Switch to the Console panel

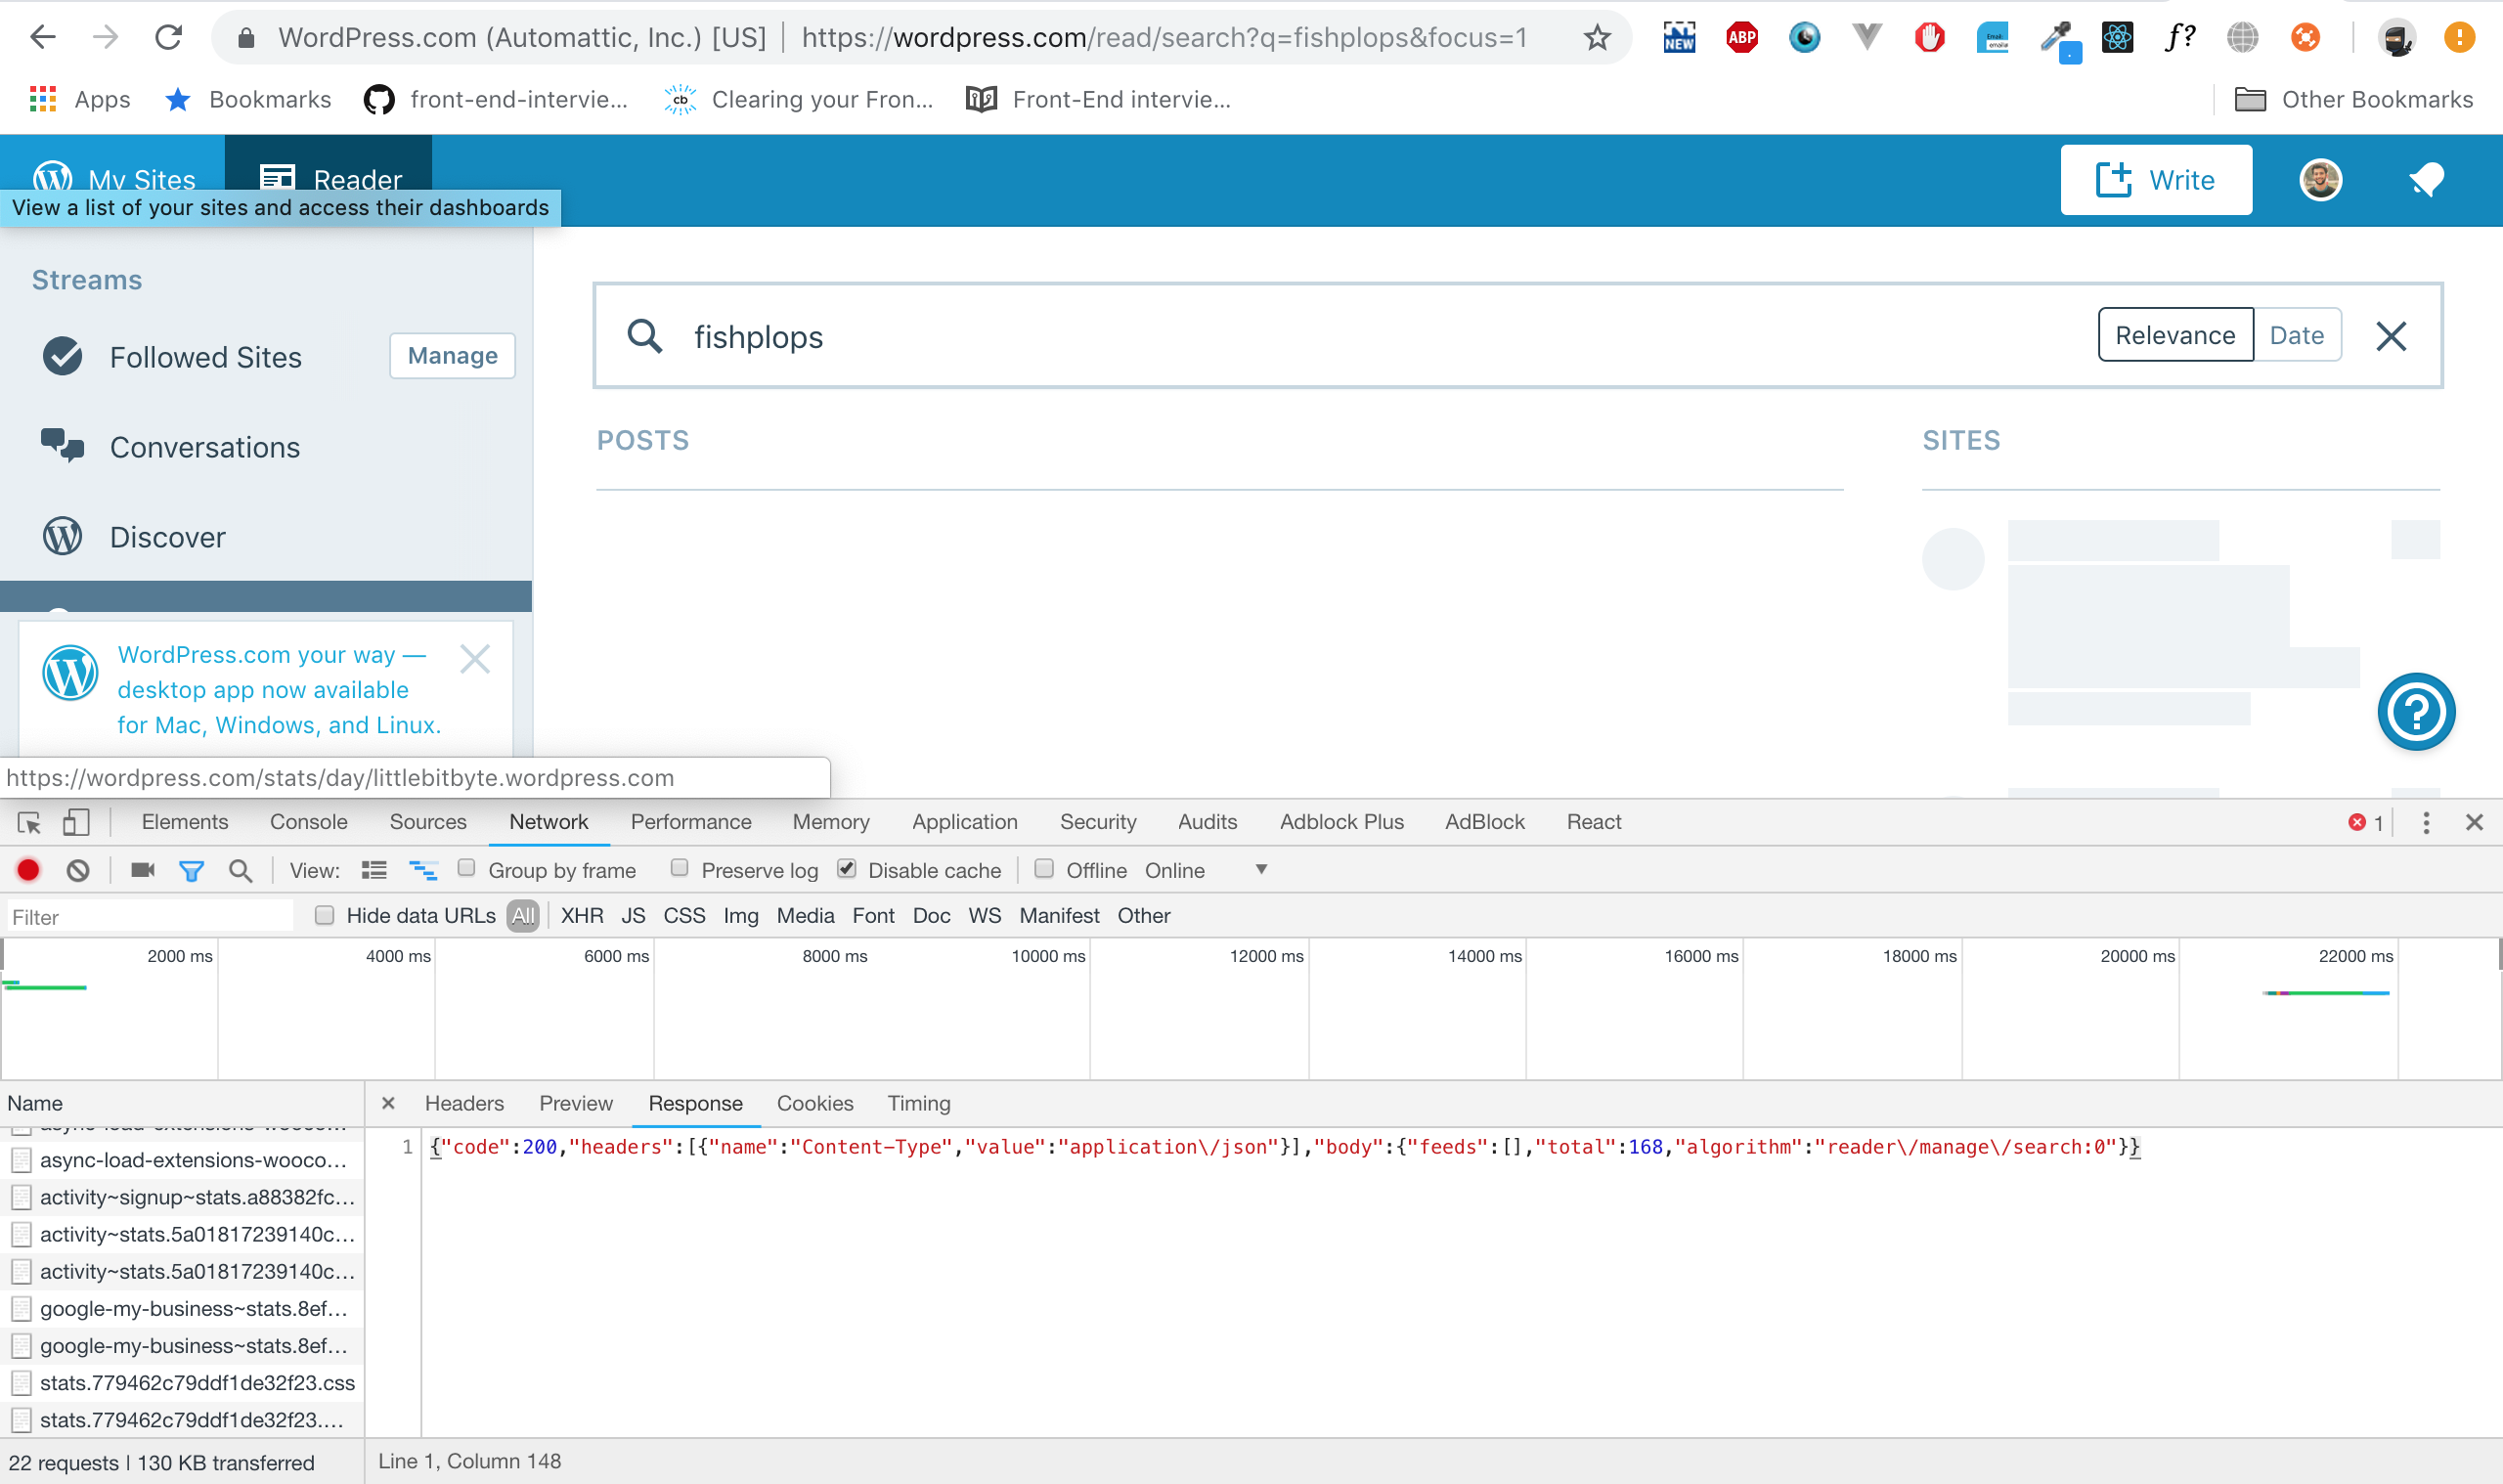[309, 822]
